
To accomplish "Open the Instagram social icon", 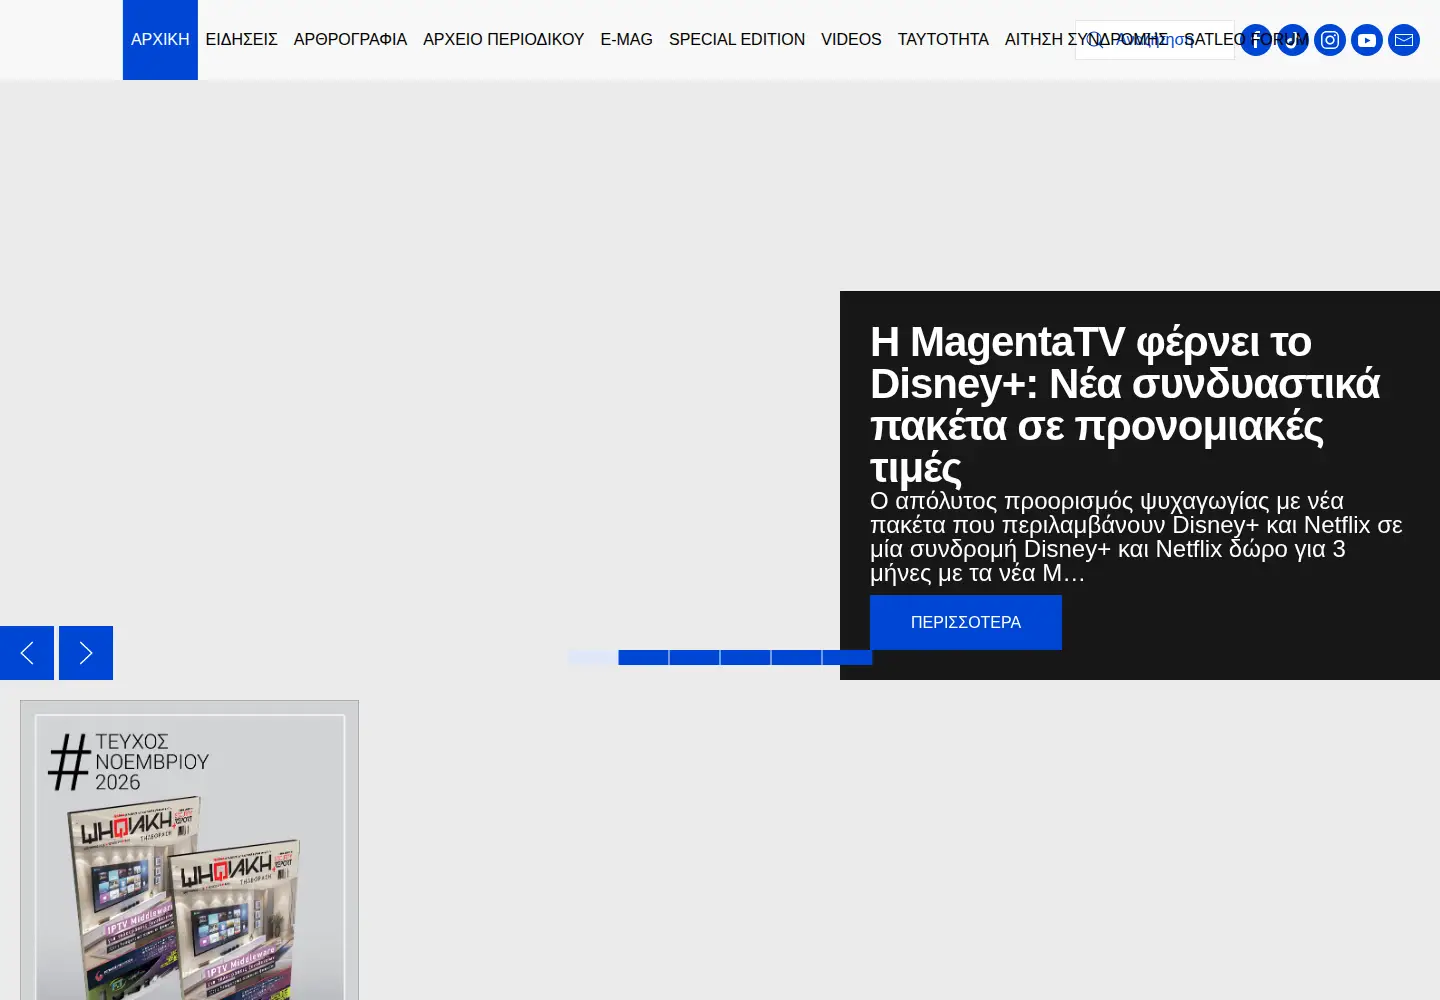I will click(x=1330, y=40).
